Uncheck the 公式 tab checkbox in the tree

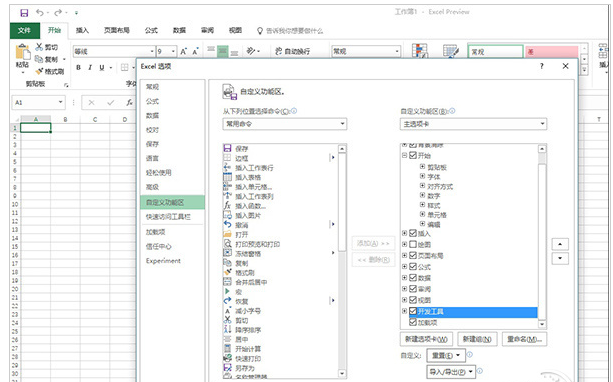click(x=413, y=267)
